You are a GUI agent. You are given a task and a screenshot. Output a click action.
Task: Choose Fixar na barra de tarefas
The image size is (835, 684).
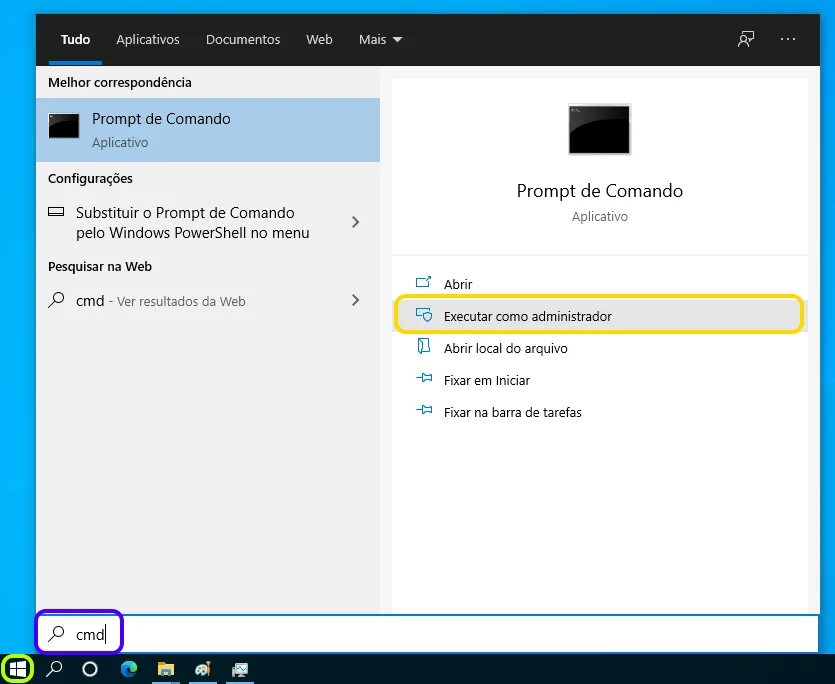tap(600, 412)
